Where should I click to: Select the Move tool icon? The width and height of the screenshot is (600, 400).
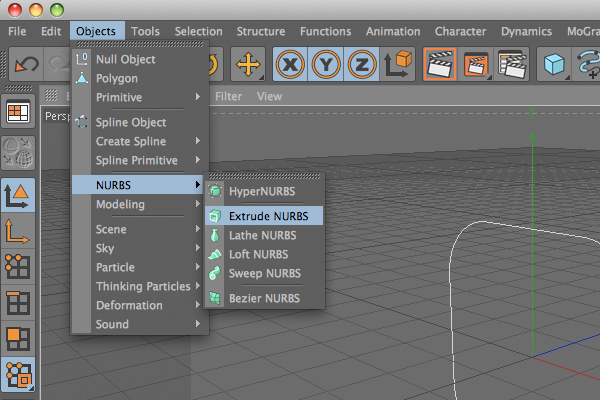click(248, 64)
